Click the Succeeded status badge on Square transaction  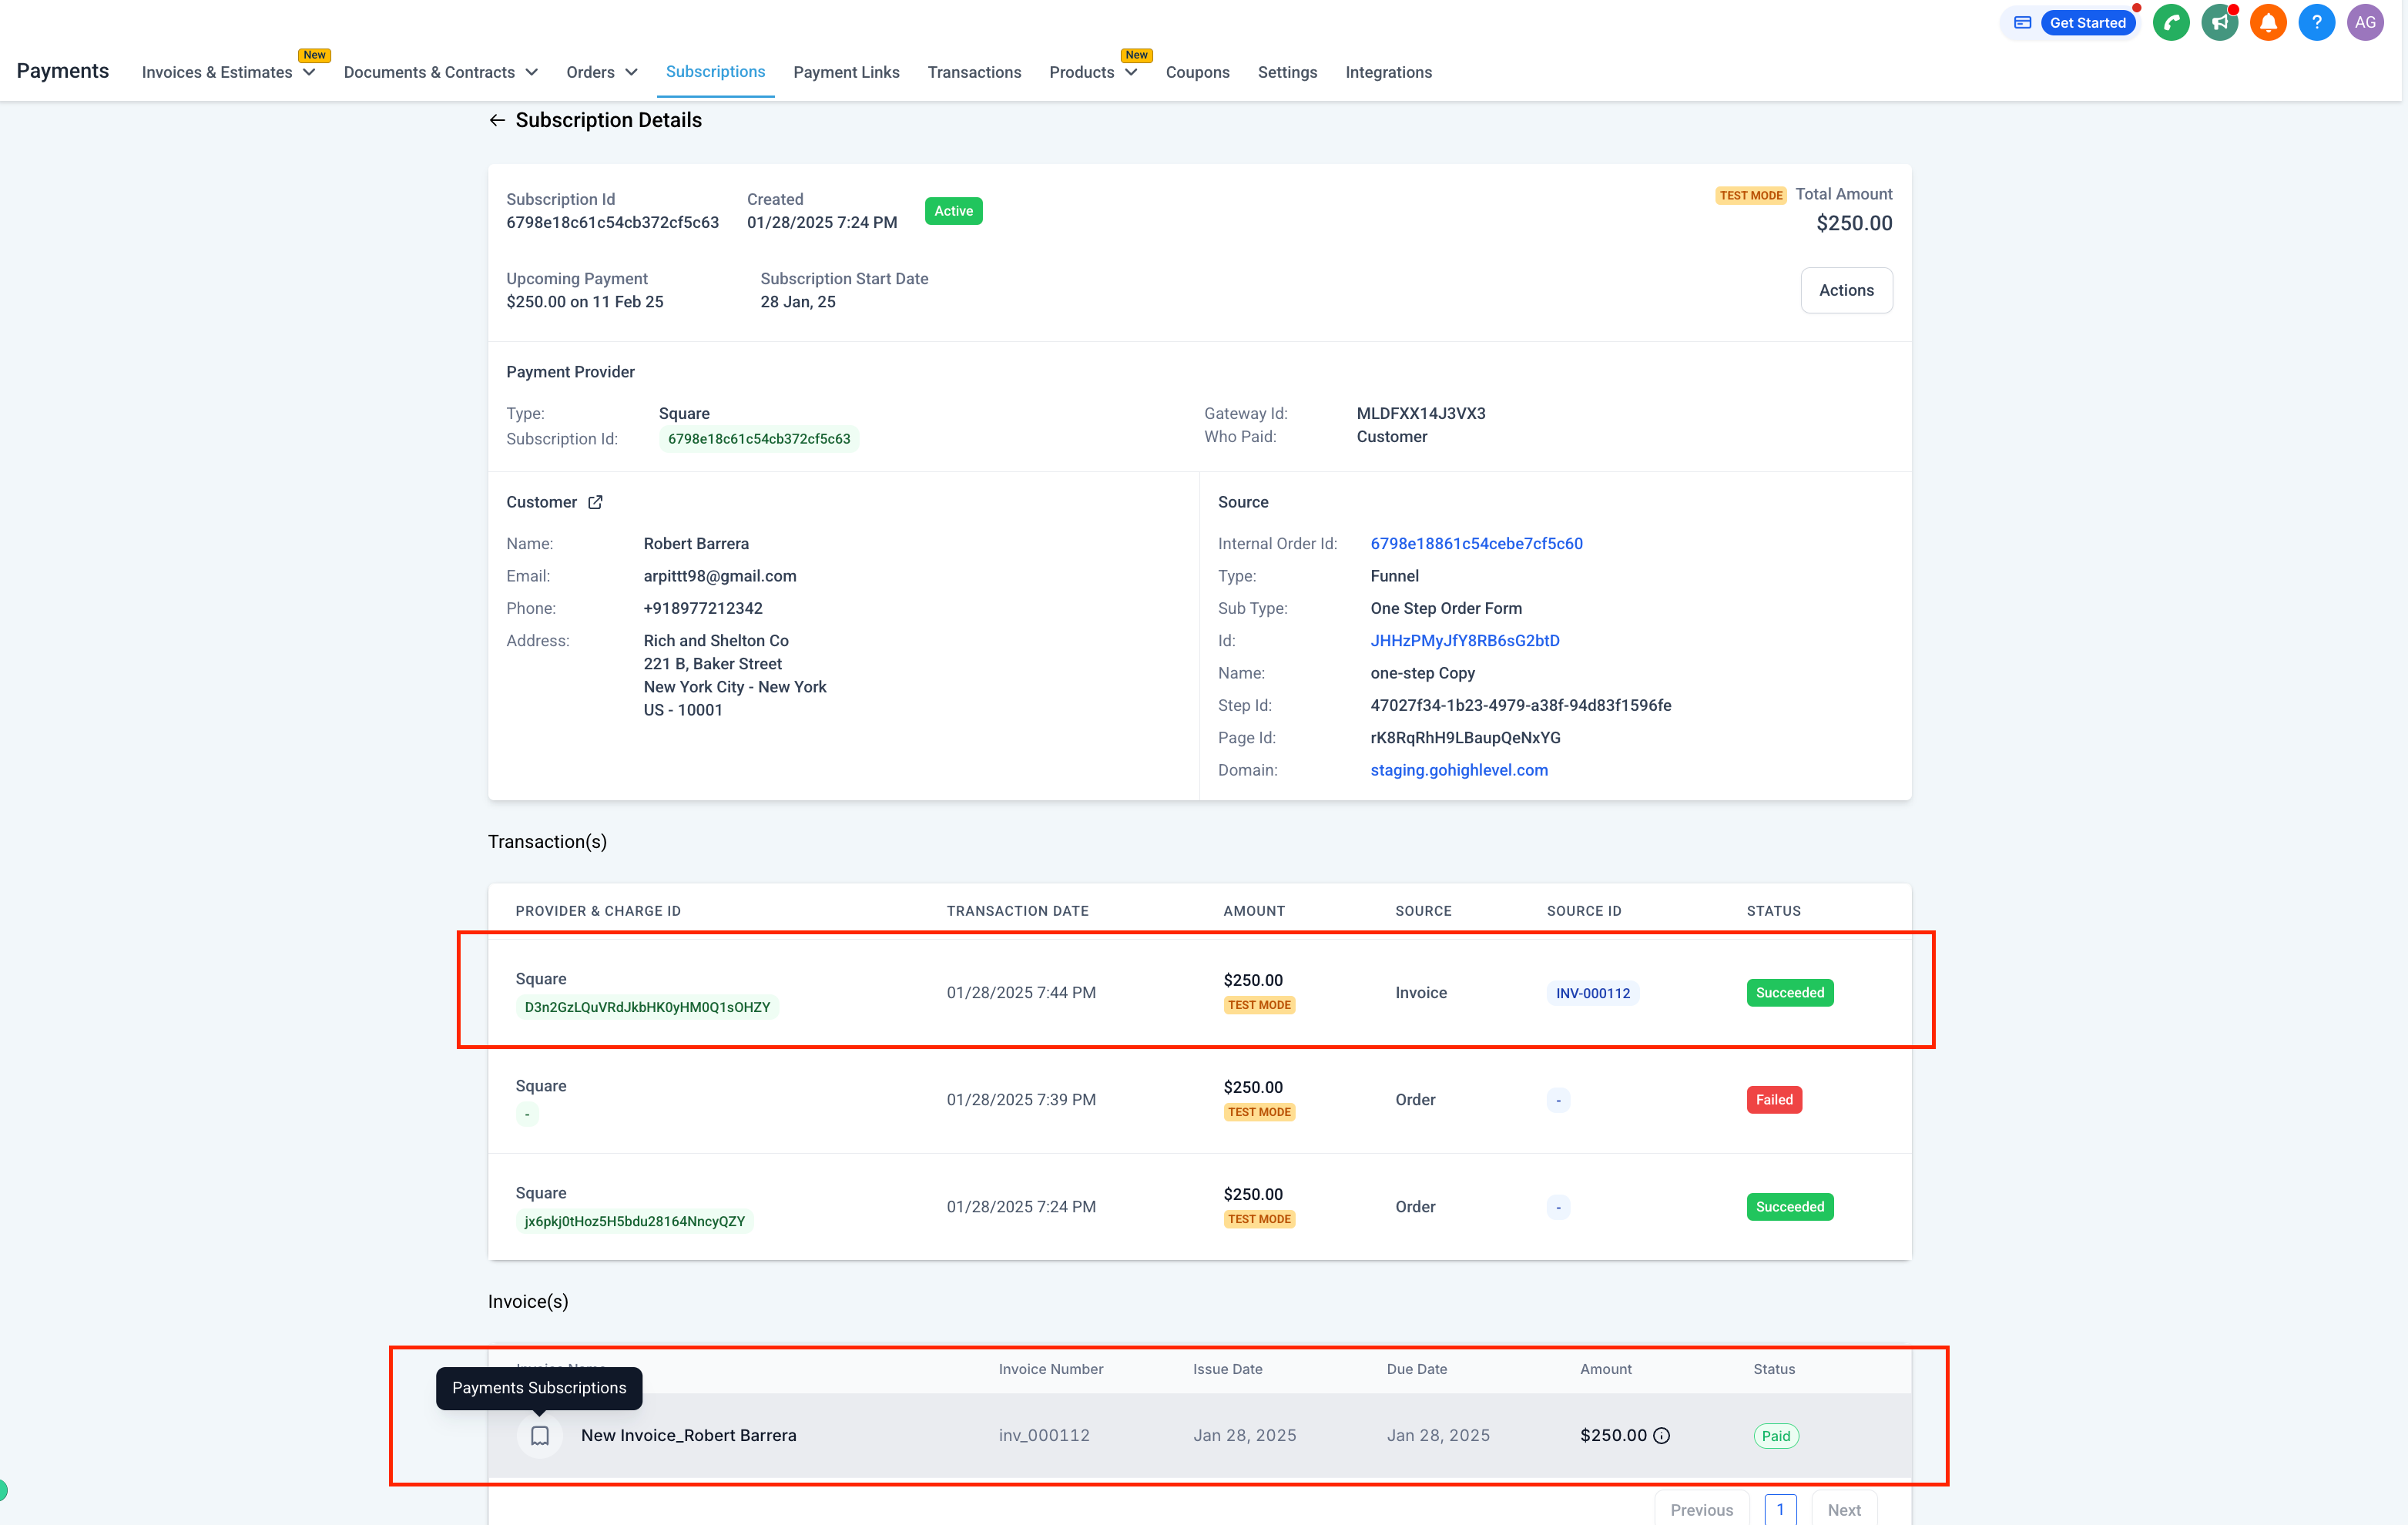(x=1790, y=991)
